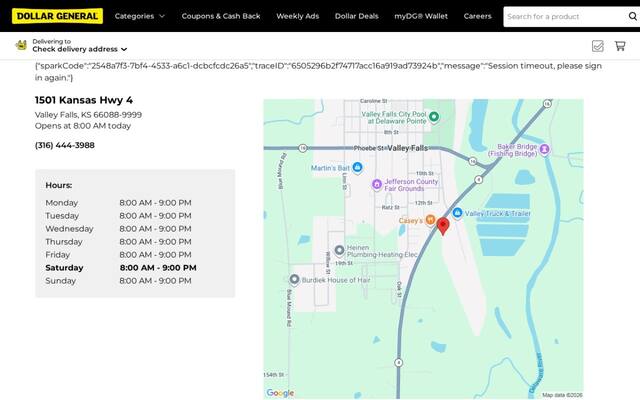Viewport: 640px width, 400px height.
Task: Click the Valley Falls town label on map
Action: point(407,148)
